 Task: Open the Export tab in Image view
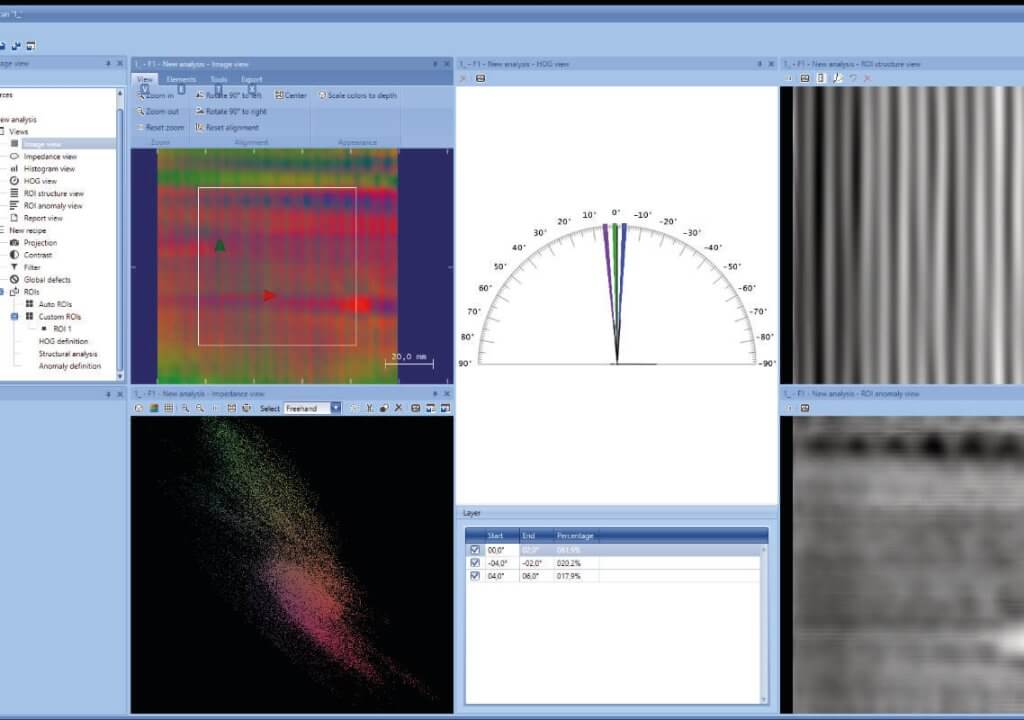click(251, 79)
